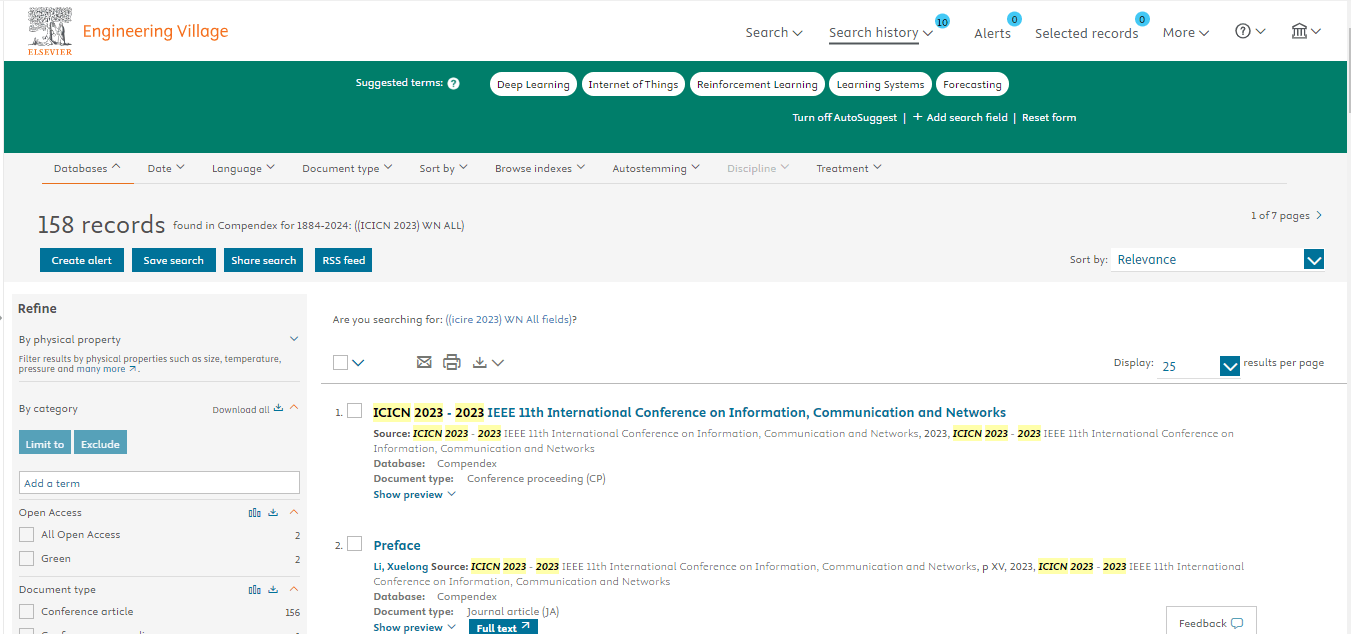1351x634 pixels.
Task: Collapse the Document type facet in Refine
Action: point(294,589)
